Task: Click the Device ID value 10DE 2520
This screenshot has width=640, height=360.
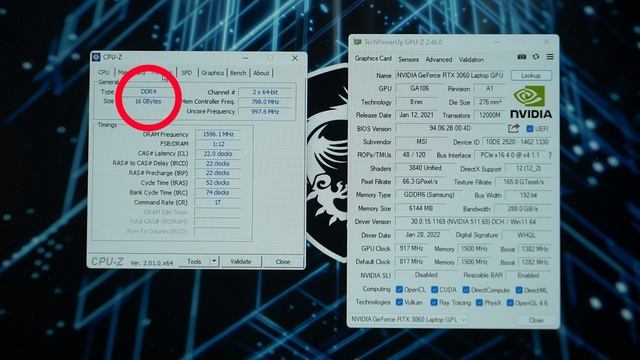Action: (517, 142)
